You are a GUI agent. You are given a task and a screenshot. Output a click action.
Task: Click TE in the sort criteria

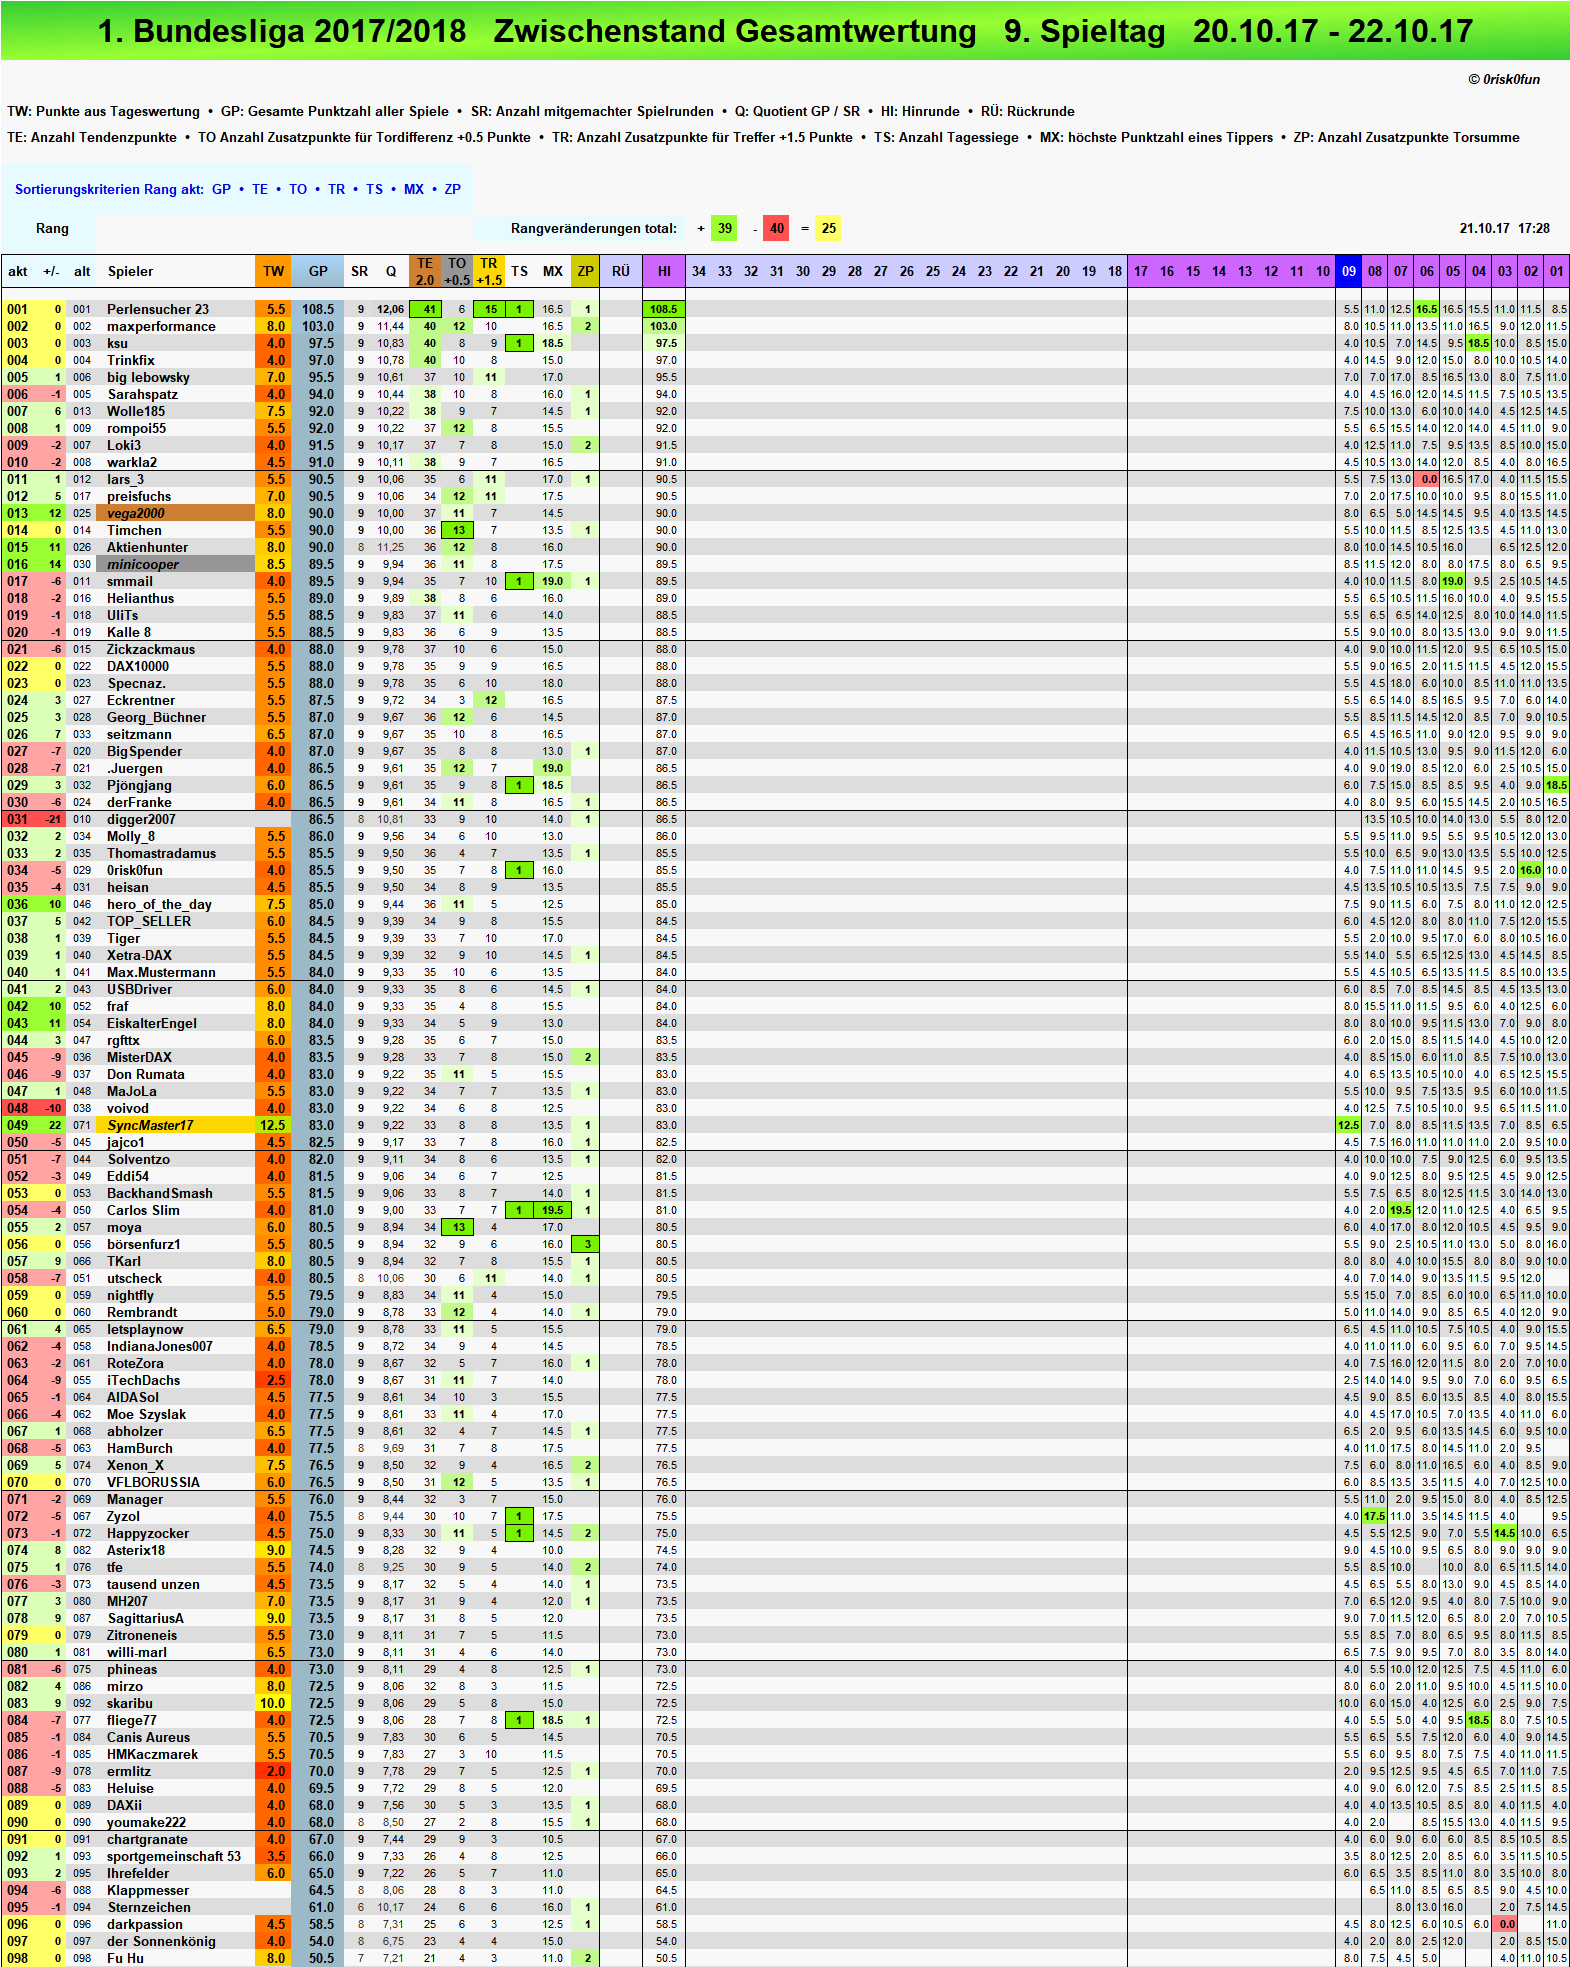click(x=260, y=189)
